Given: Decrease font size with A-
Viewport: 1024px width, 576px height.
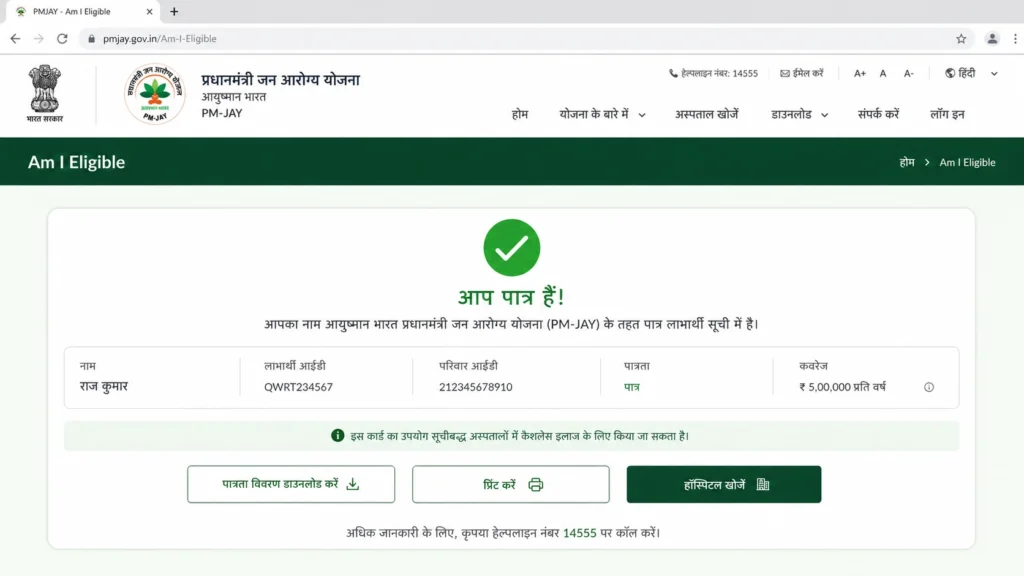Looking at the screenshot, I should point(908,73).
